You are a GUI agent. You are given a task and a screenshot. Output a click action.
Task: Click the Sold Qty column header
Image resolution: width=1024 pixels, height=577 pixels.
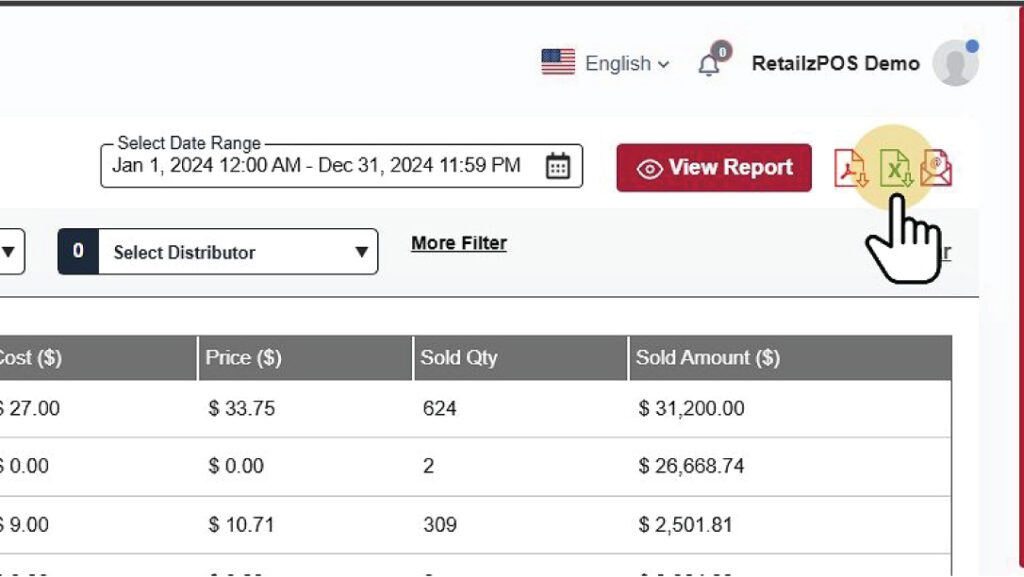pyautogui.click(x=459, y=358)
